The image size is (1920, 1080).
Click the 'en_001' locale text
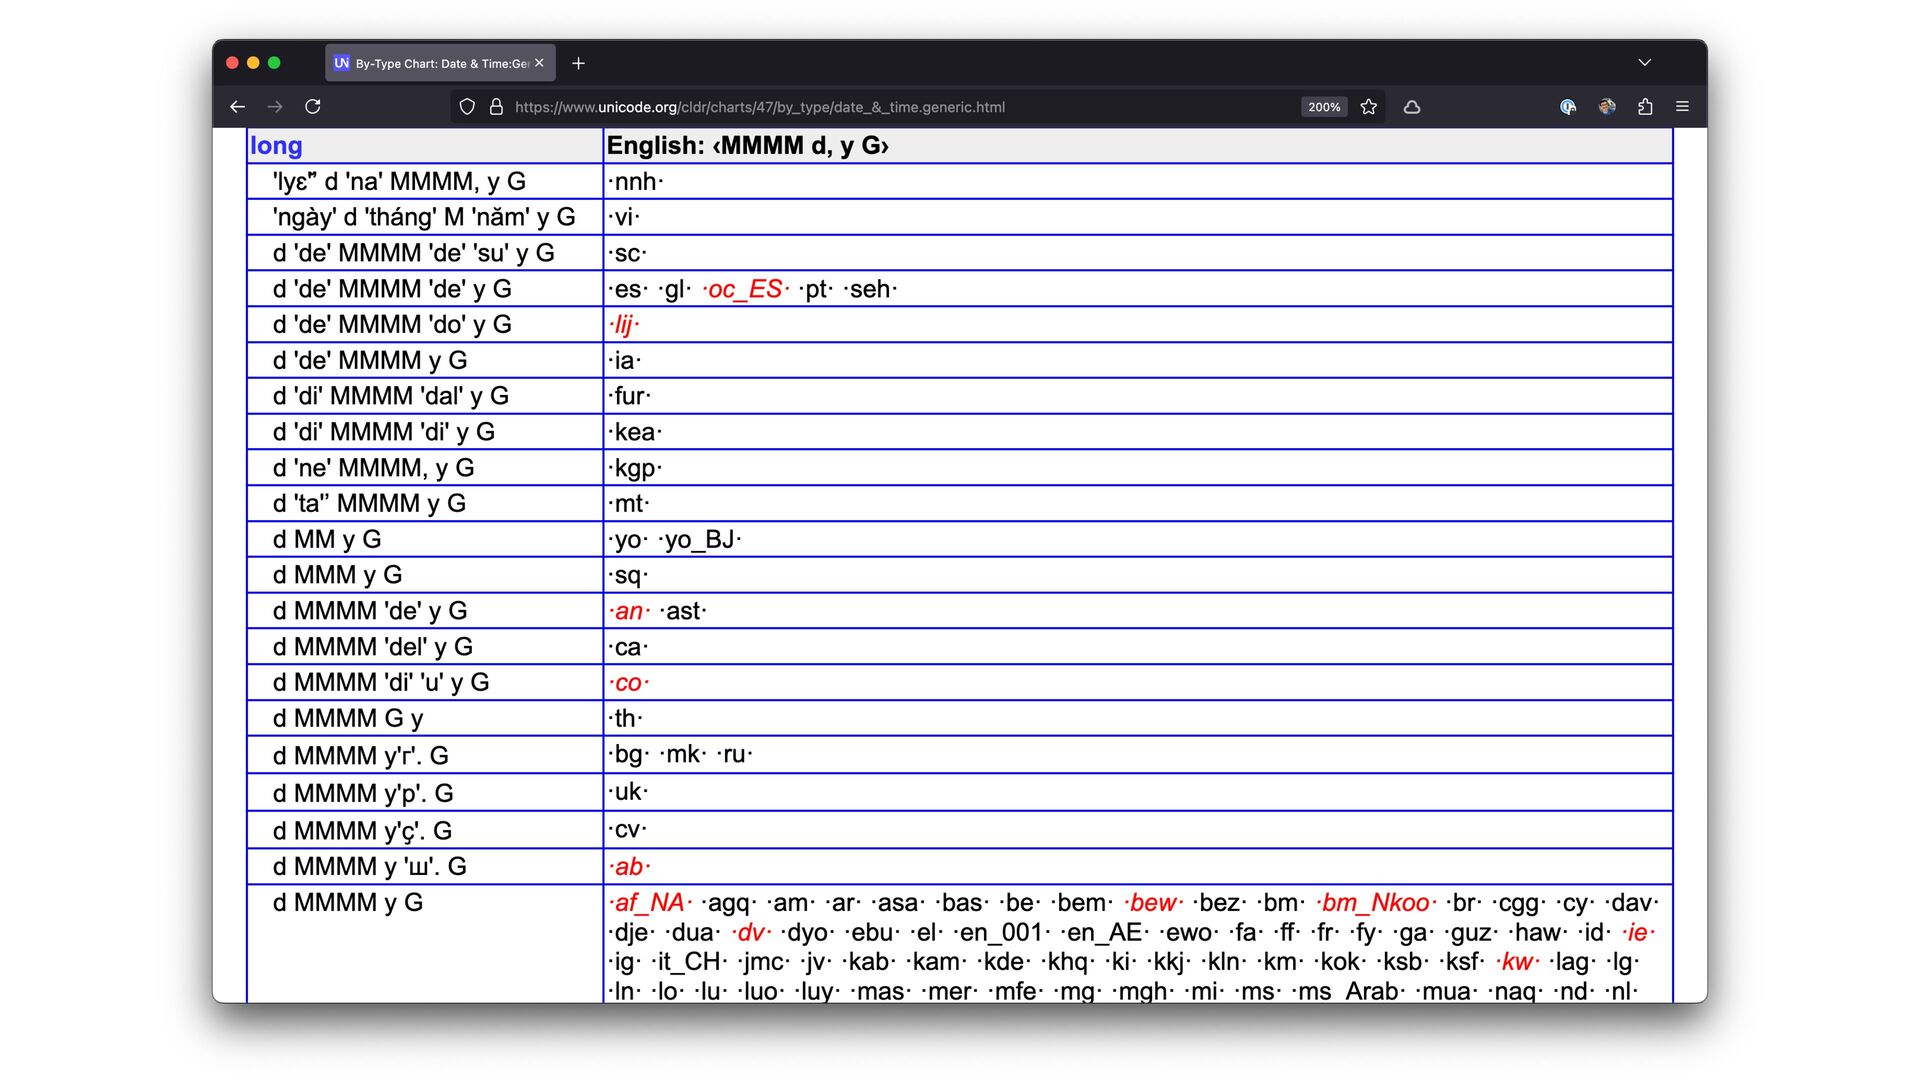1001,933
